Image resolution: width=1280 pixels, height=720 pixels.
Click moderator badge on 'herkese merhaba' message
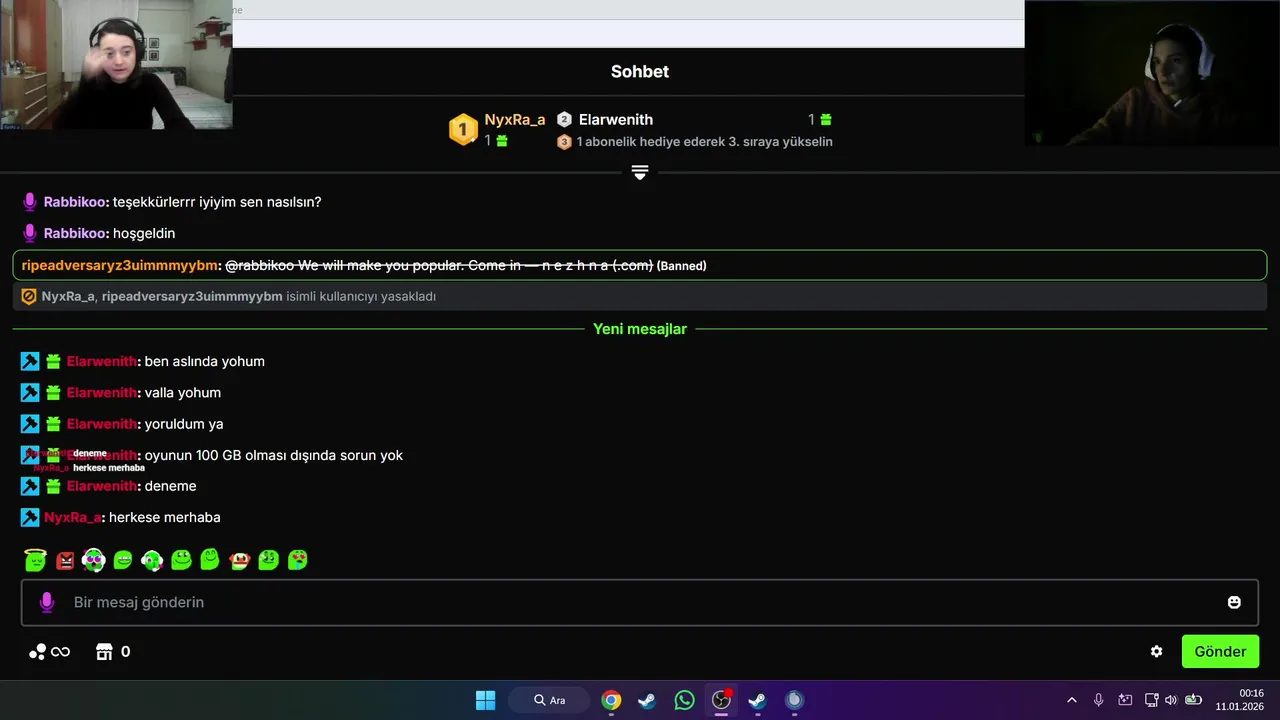click(30, 517)
